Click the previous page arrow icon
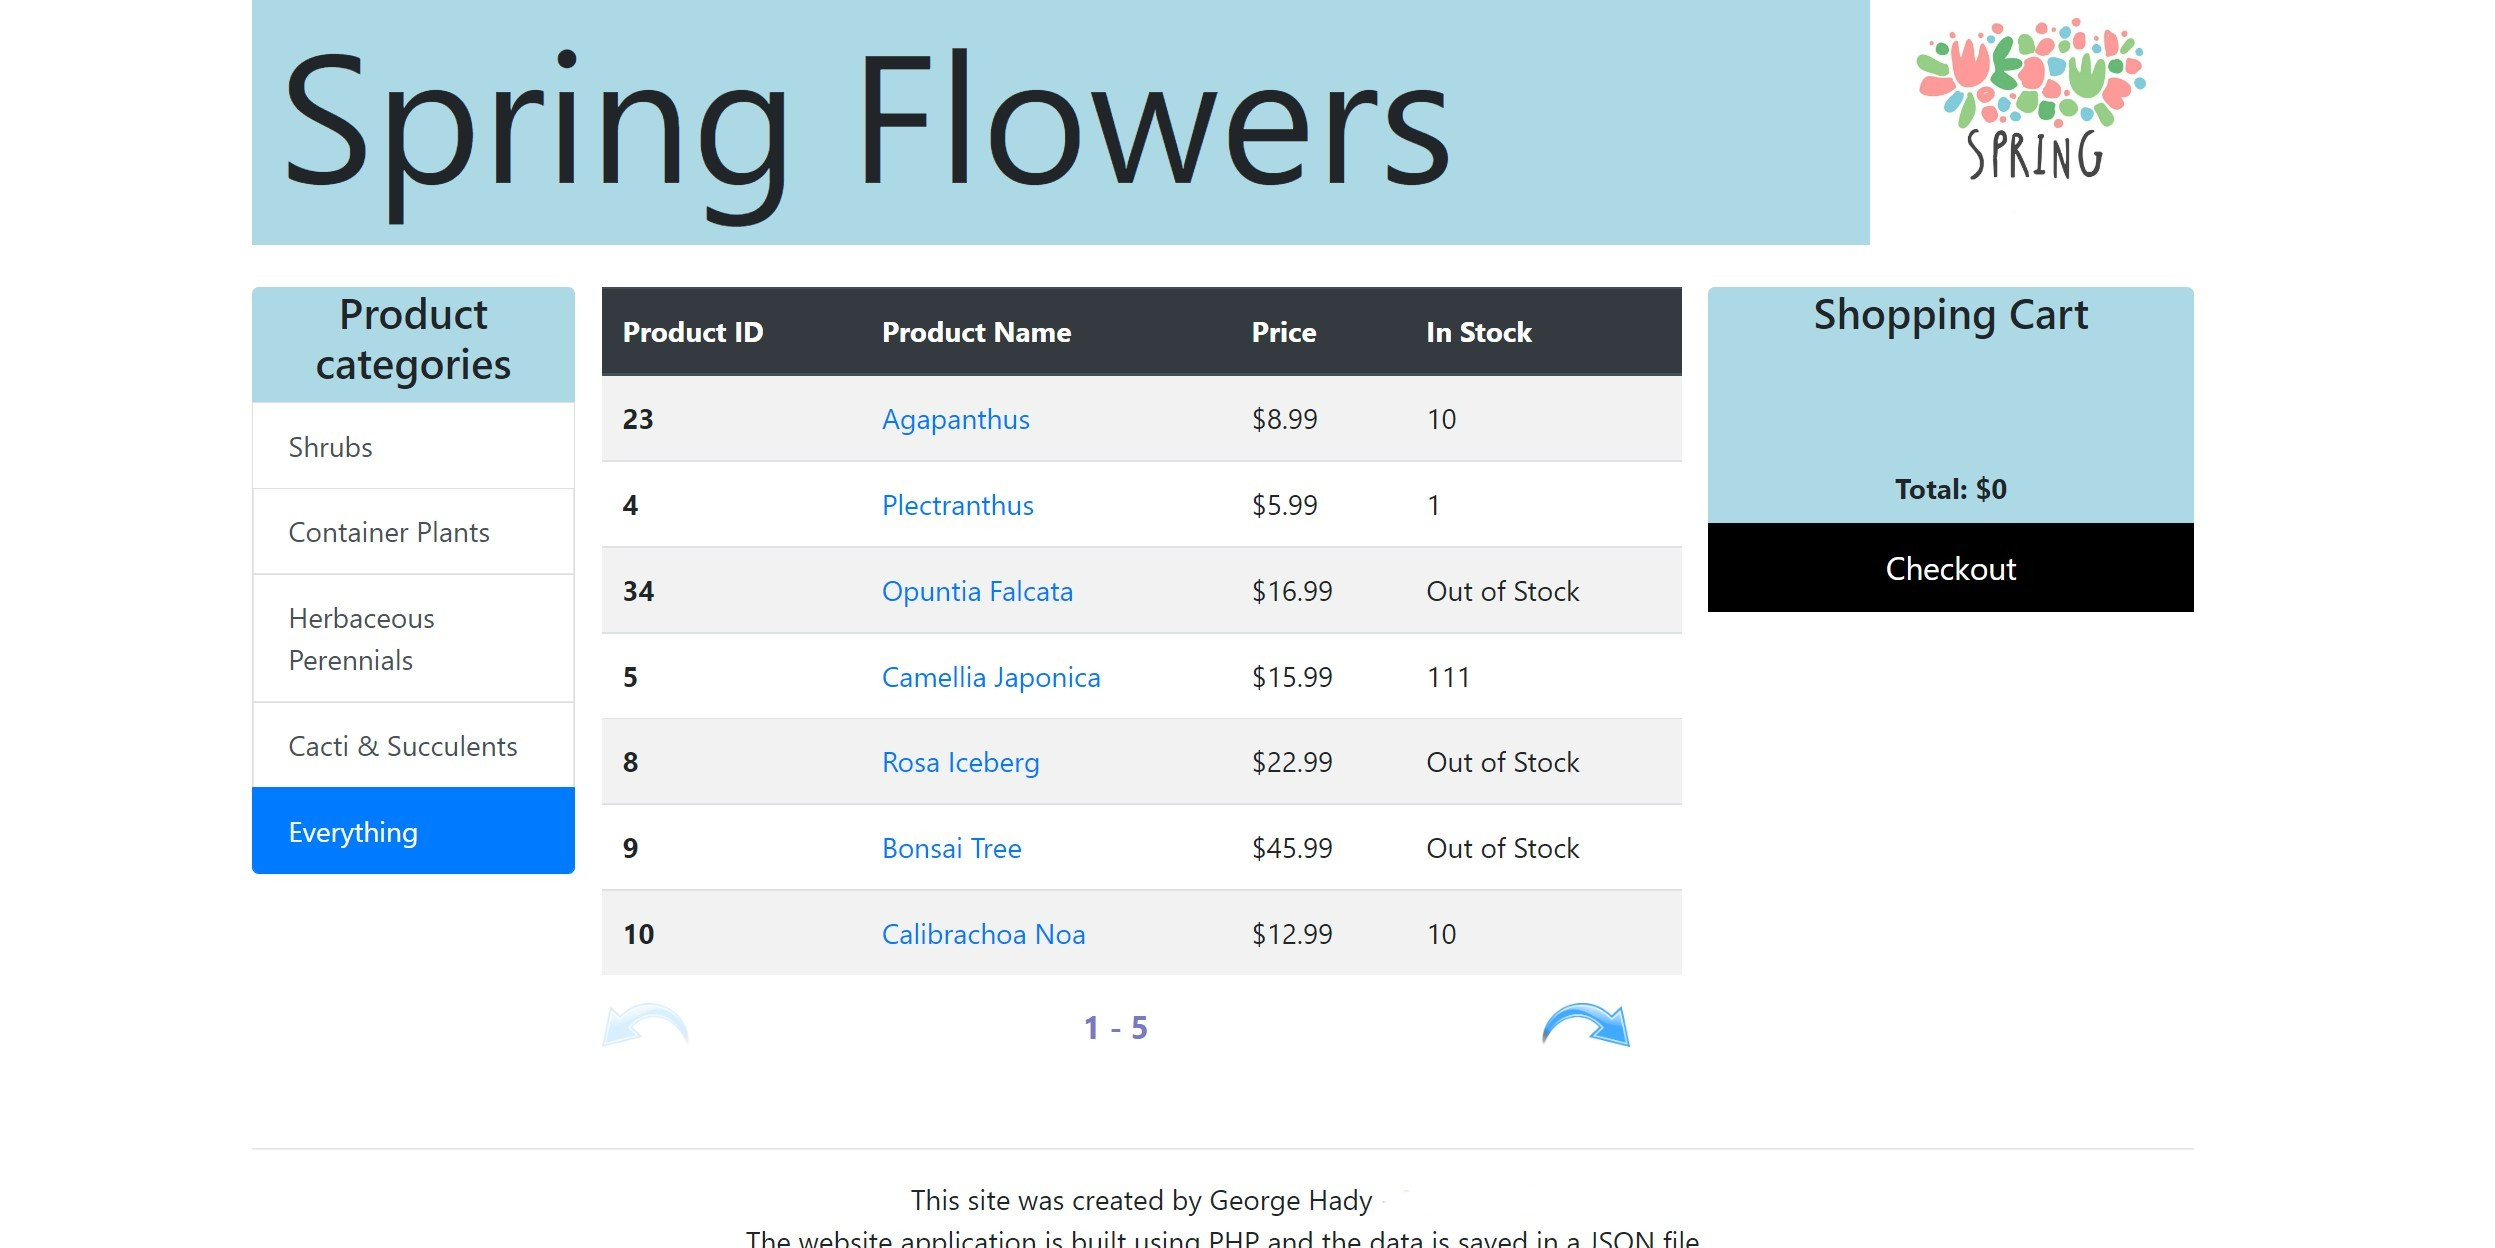 click(645, 1025)
